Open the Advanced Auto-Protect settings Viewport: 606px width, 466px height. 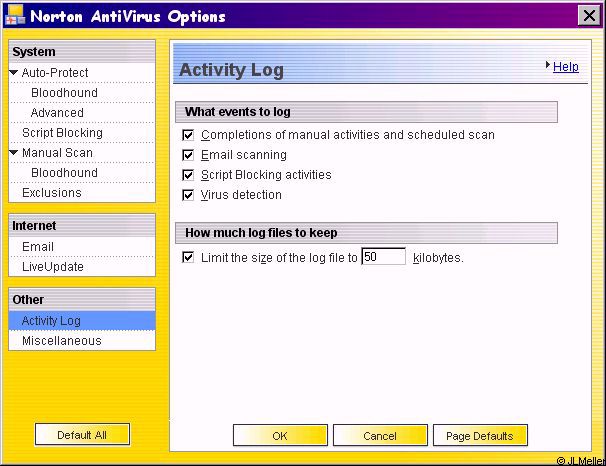click(57, 113)
